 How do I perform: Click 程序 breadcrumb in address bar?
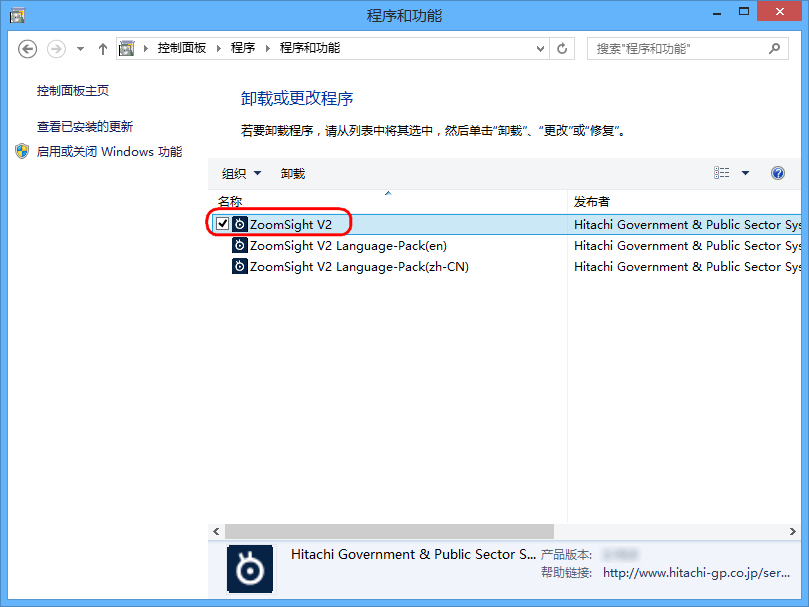coord(242,48)
